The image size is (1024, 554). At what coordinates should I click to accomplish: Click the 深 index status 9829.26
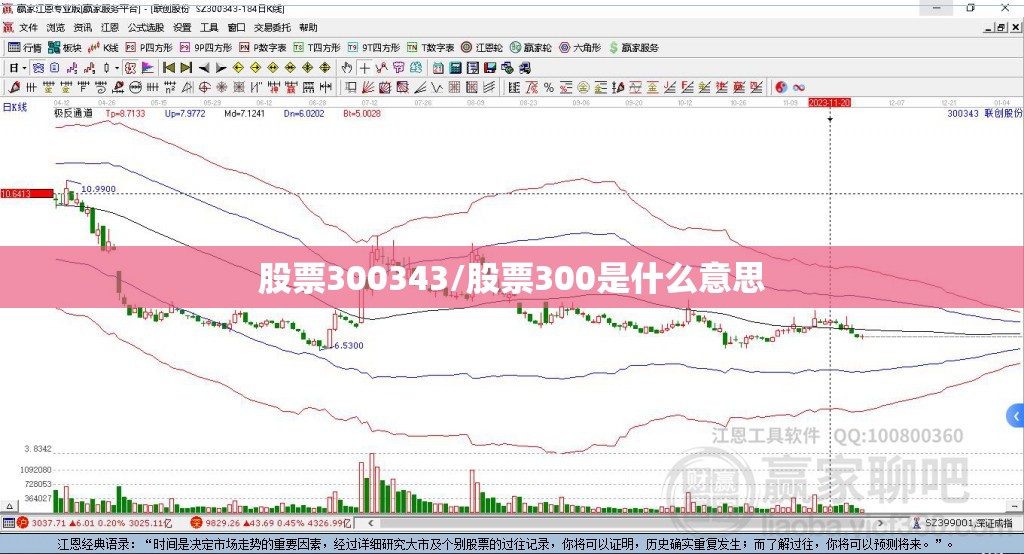(x=271, y=523)
